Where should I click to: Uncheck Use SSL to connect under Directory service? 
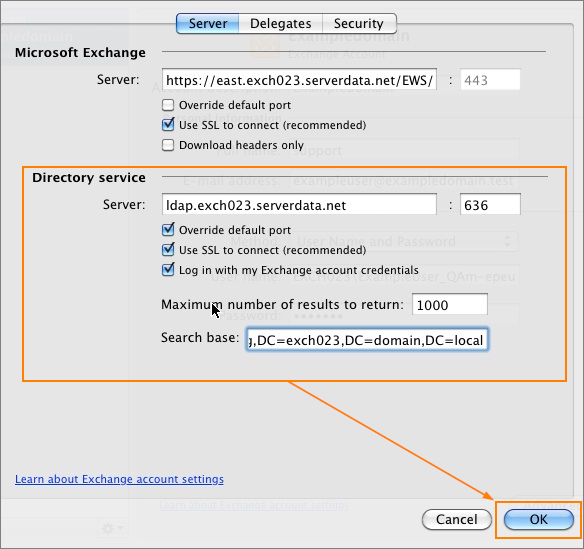168,250
